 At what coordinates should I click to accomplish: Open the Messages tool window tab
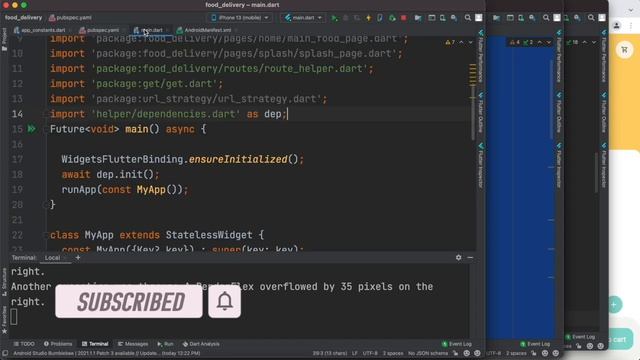(133, 344)
